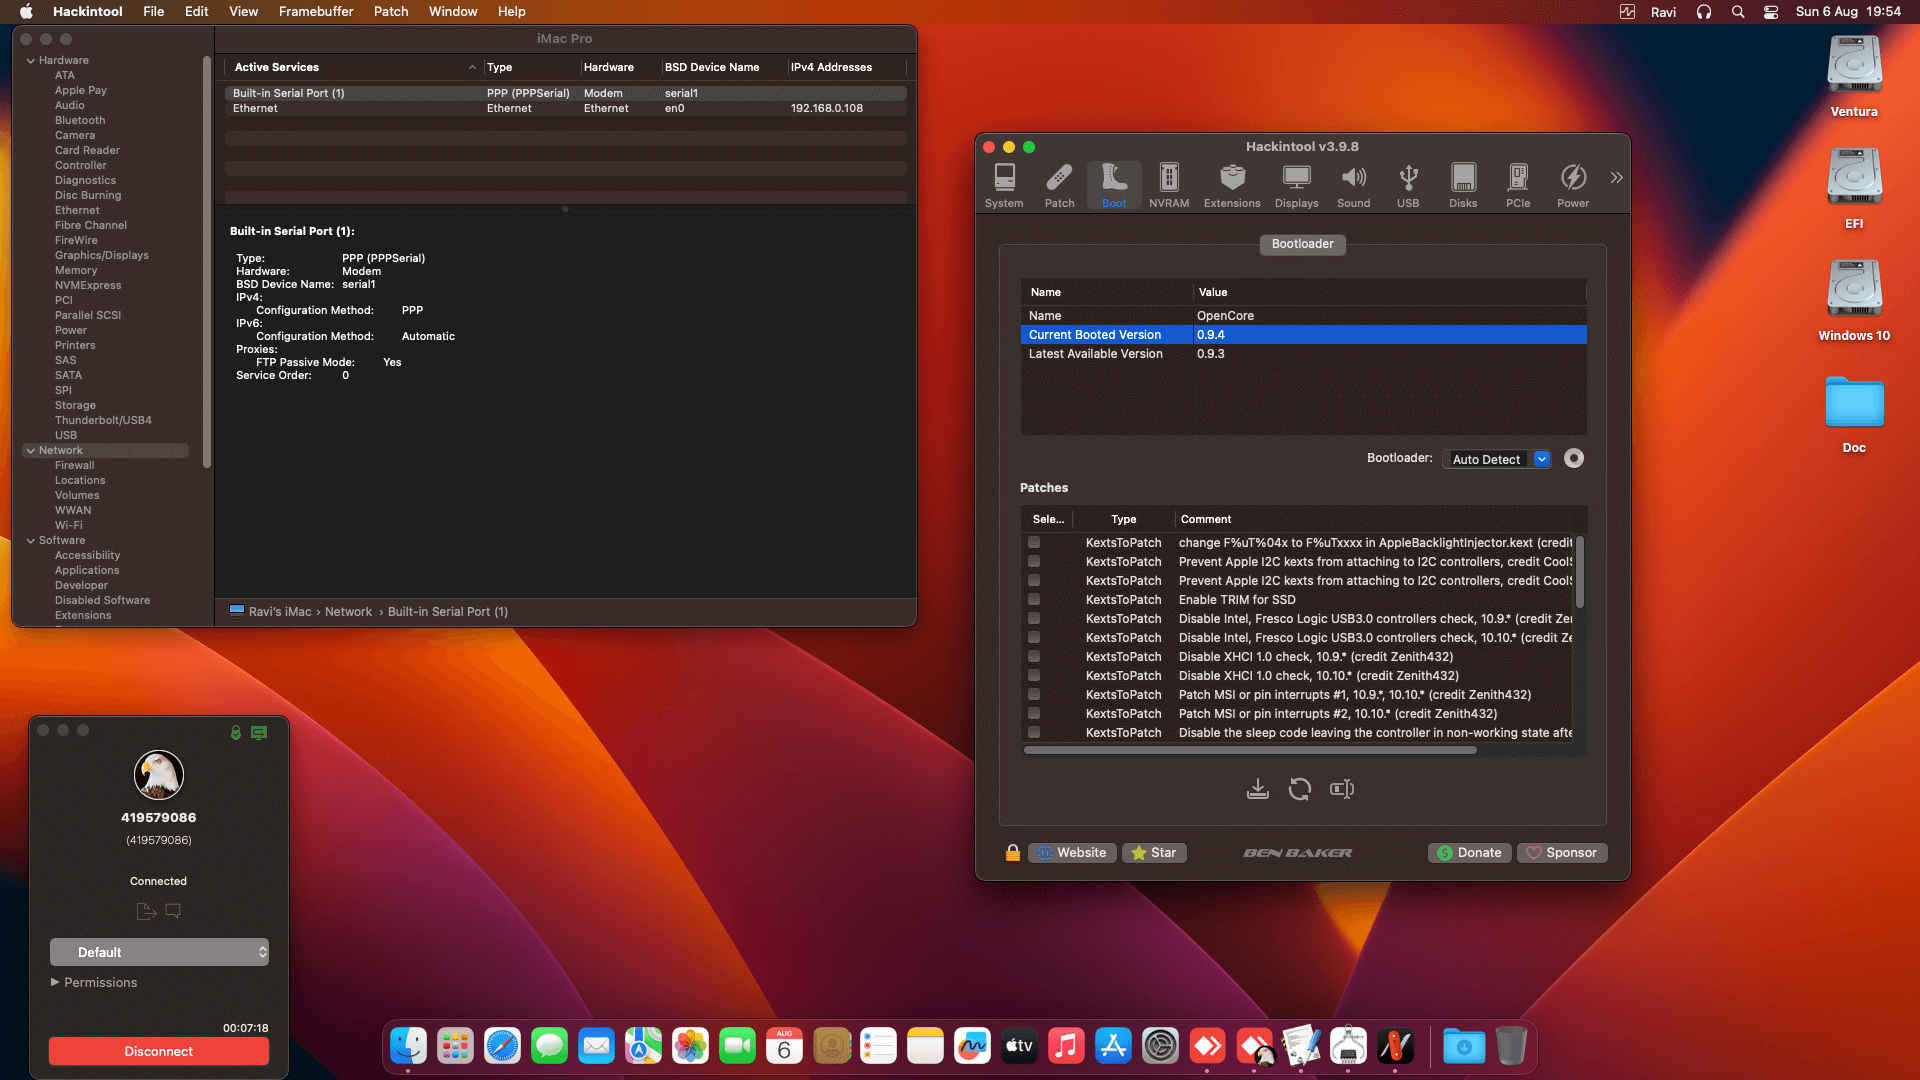Open the Bootloader Auto Detect dropdown
This screenshot has height=1080, width=1920.
click(1497, 459)
